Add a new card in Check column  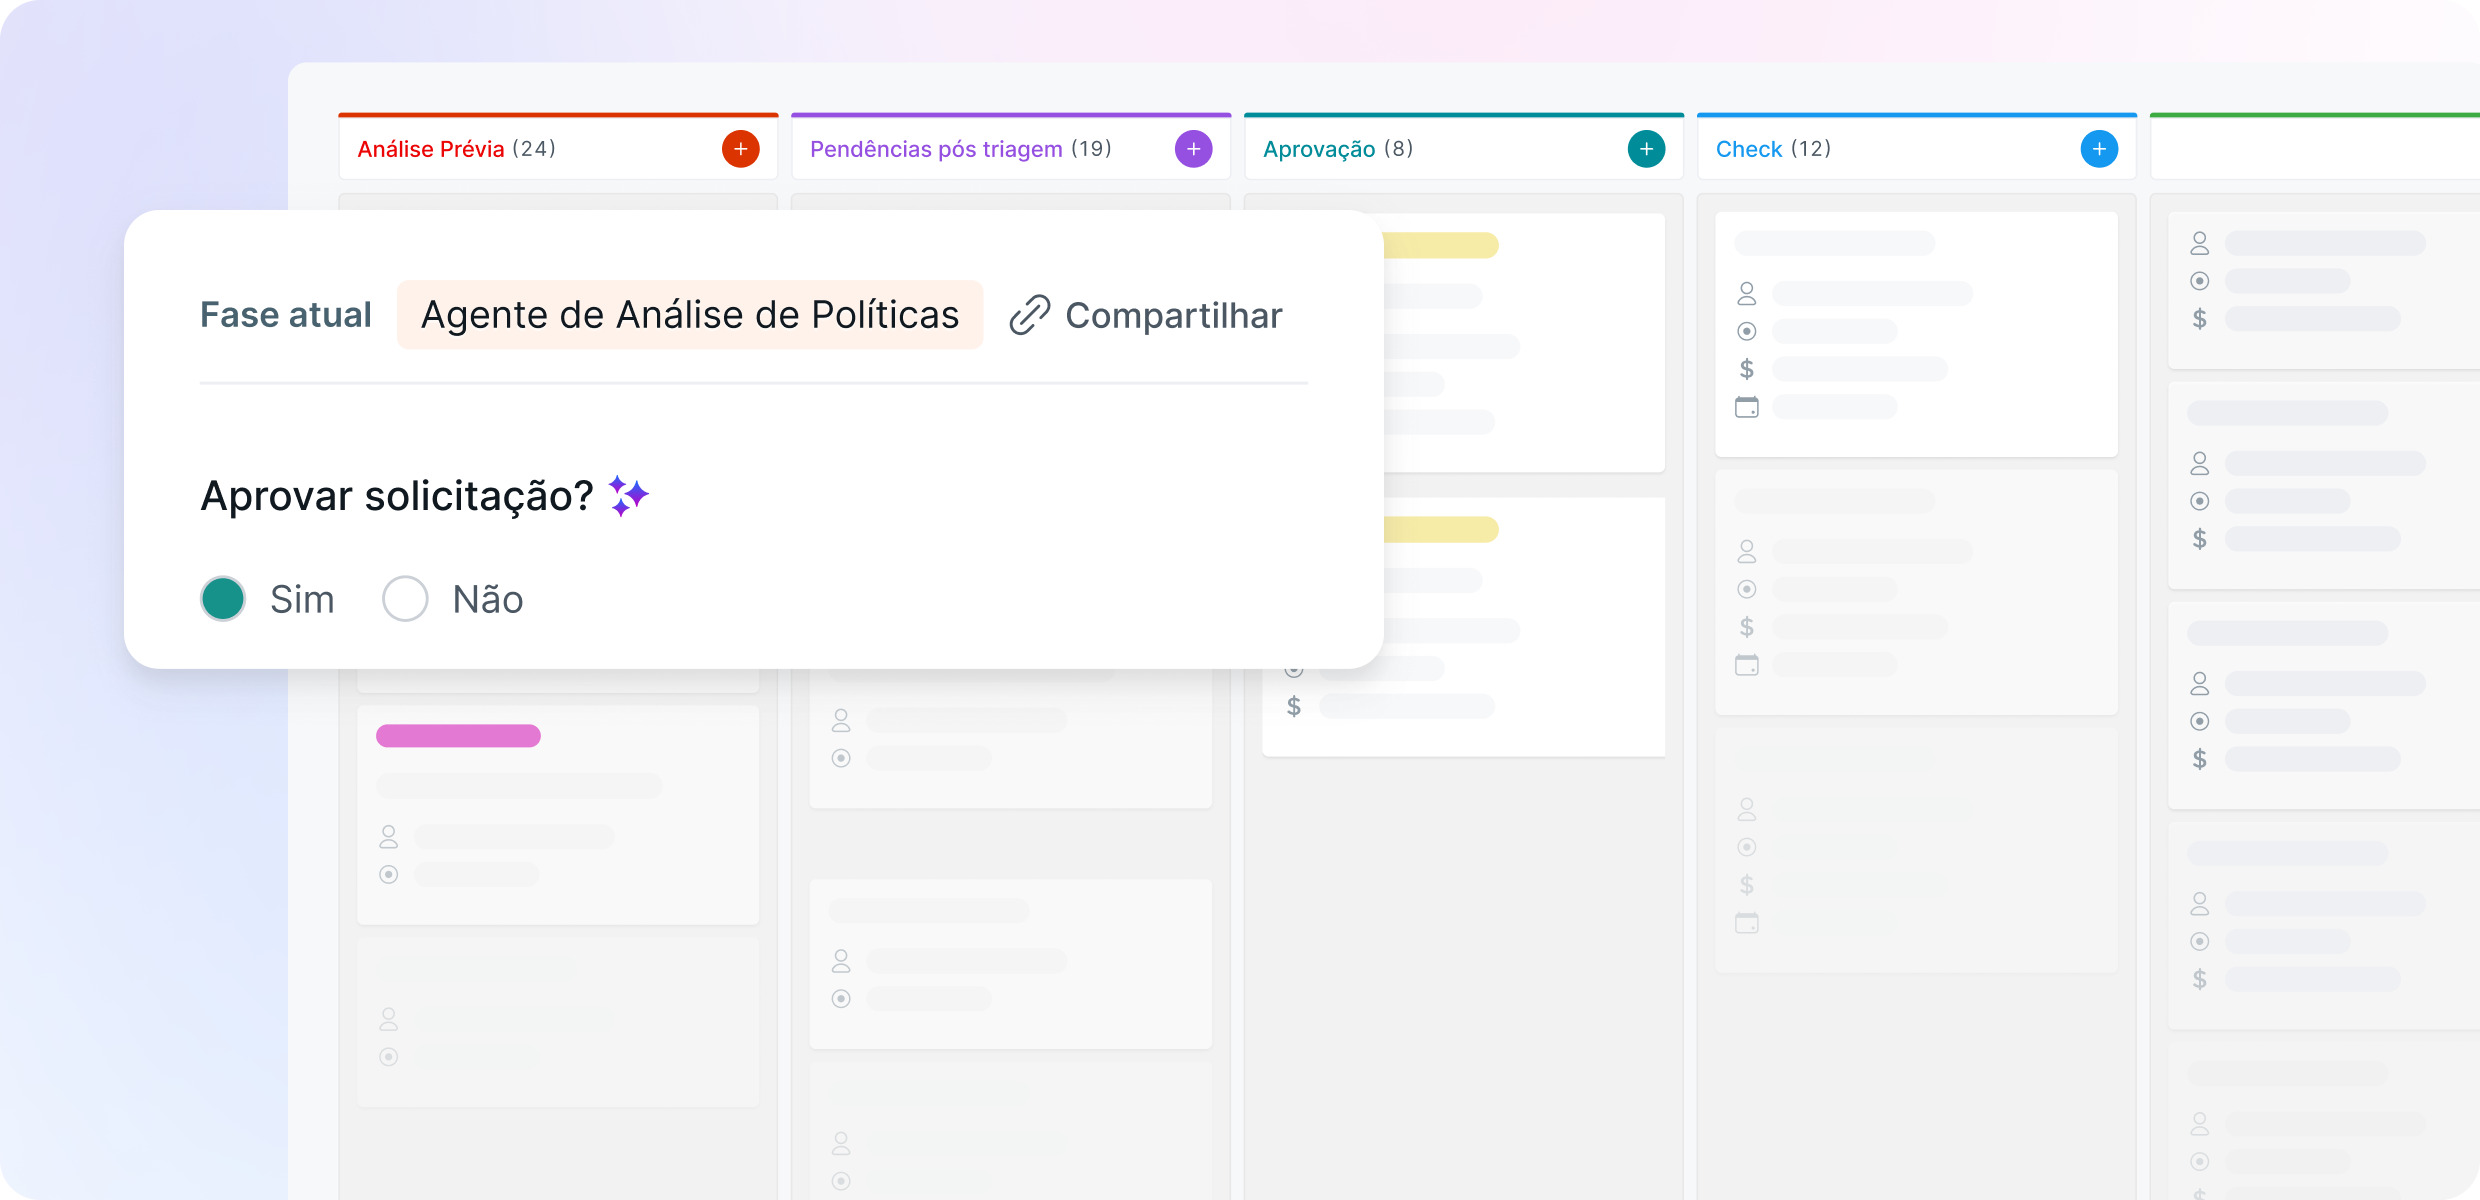pos(2099,149)
